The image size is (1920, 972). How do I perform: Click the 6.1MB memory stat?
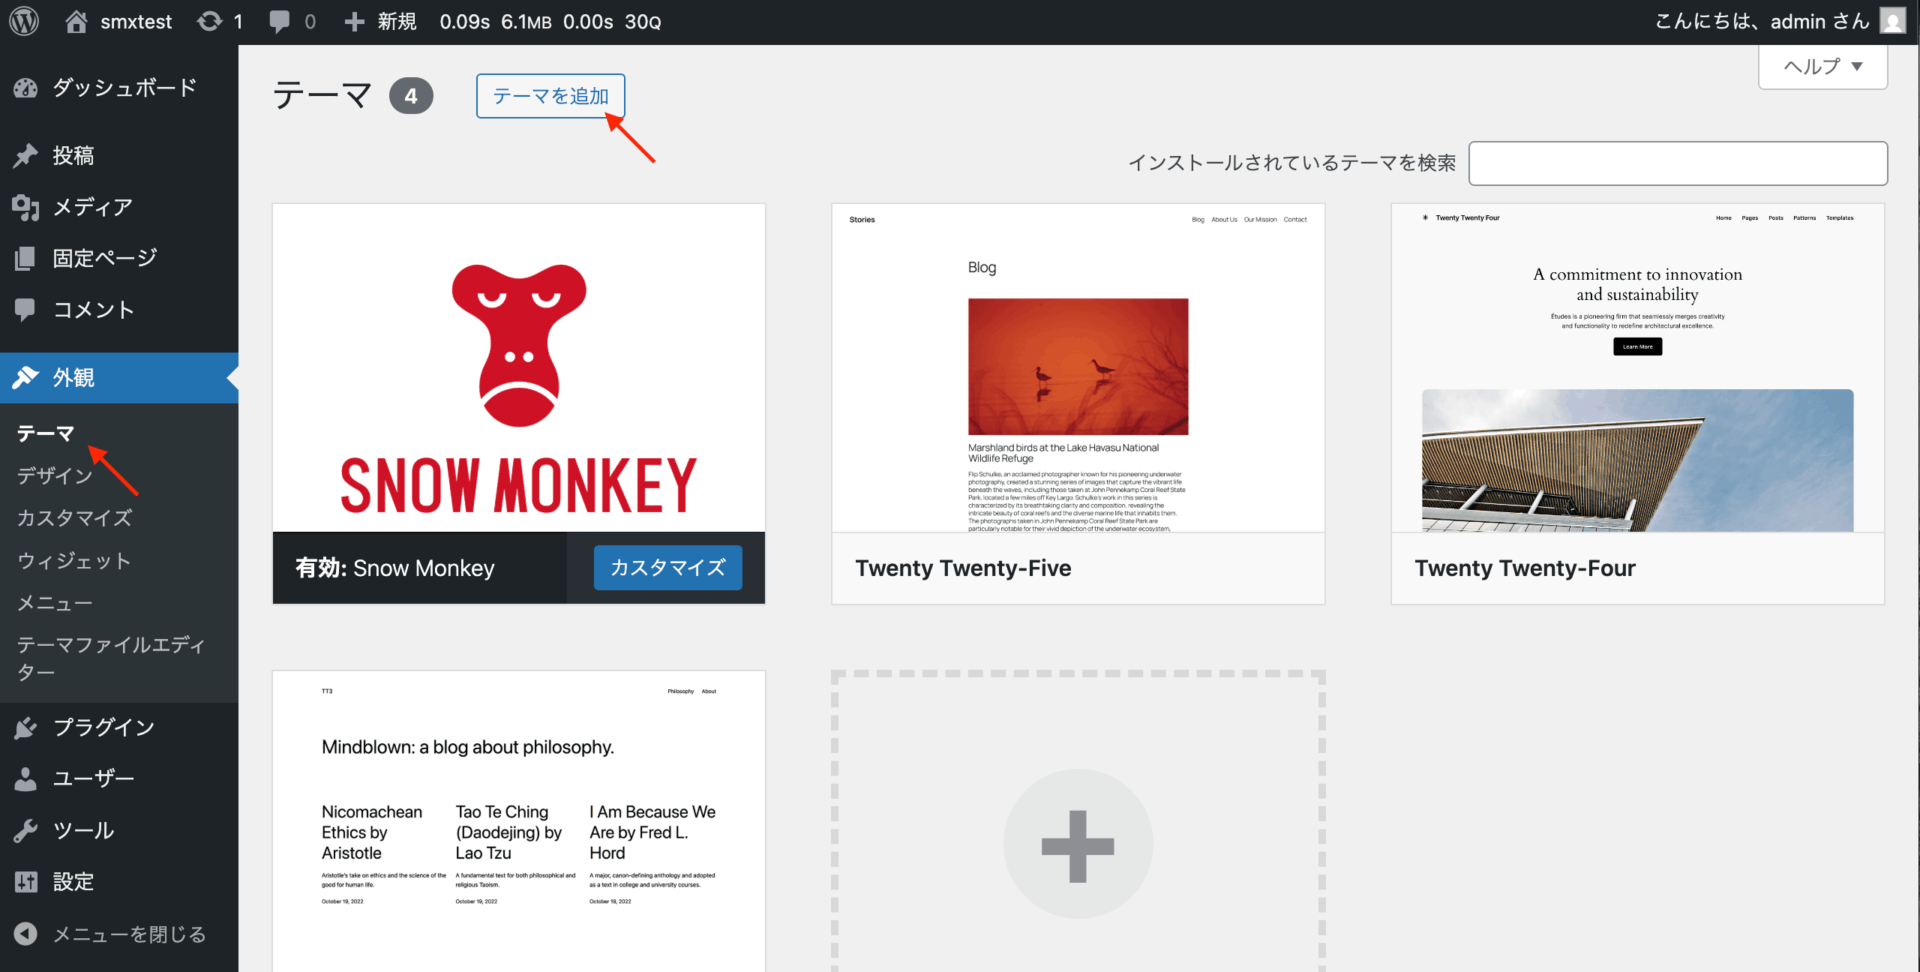(x=526, y=21)
